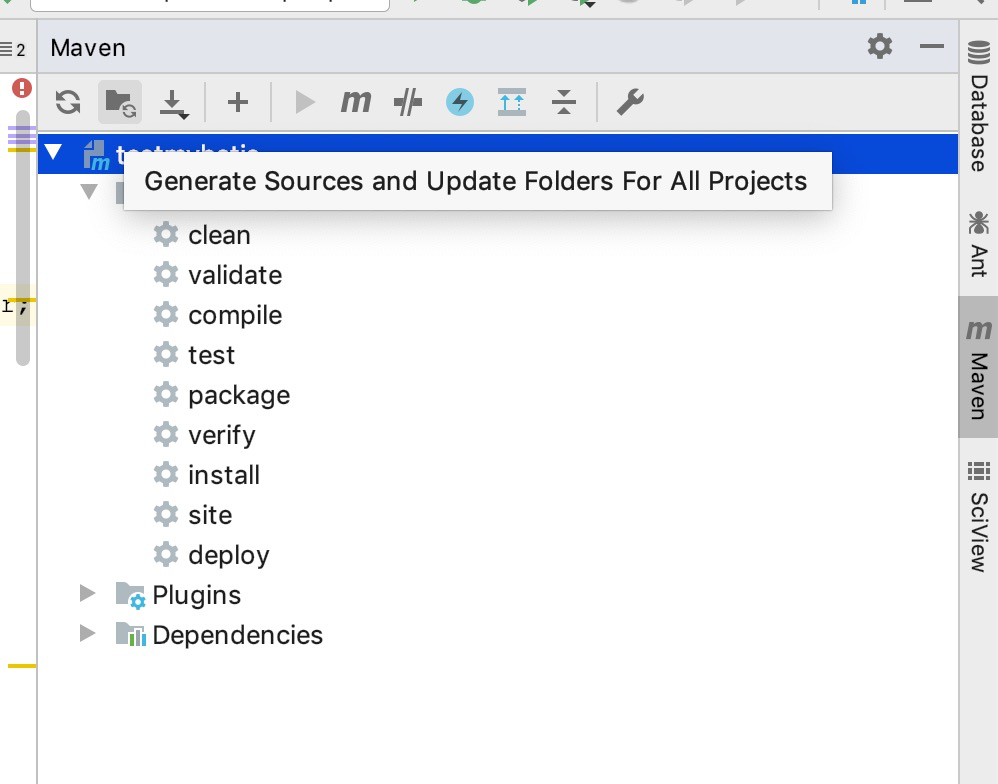Select the Ant tool window tab
The height and width of the screenshot is (784, 998).
pos(978,243)
